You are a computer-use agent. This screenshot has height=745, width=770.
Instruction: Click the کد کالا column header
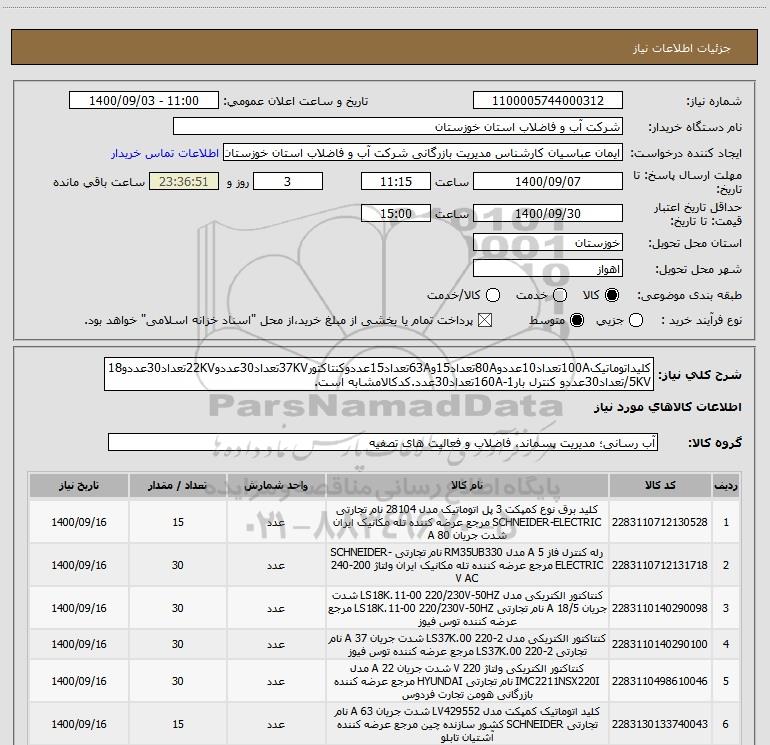(x=660, y=486)
